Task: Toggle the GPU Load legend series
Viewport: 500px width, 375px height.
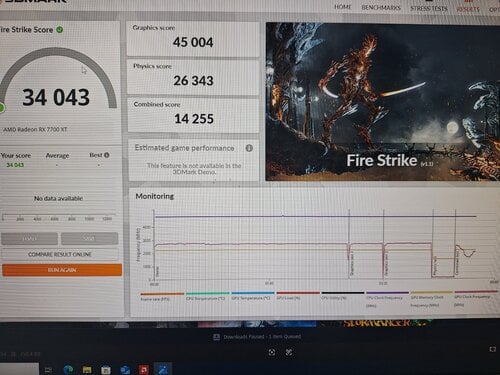Action: (298, 296)
